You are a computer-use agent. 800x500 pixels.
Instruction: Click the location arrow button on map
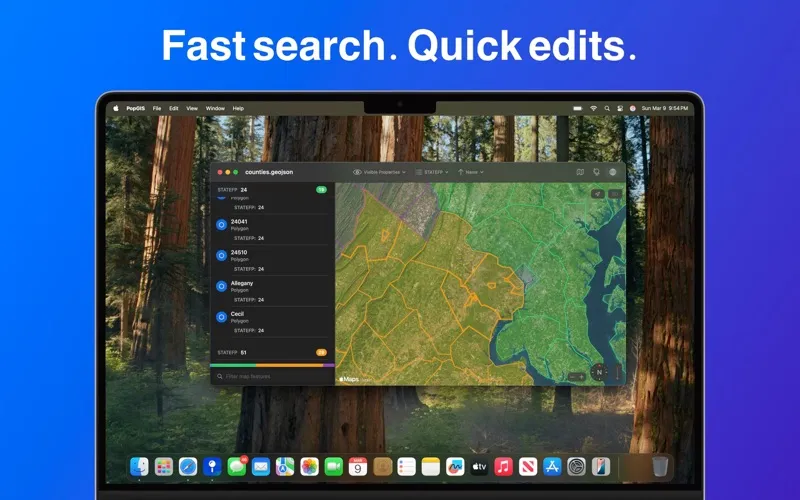pos(598,194)
